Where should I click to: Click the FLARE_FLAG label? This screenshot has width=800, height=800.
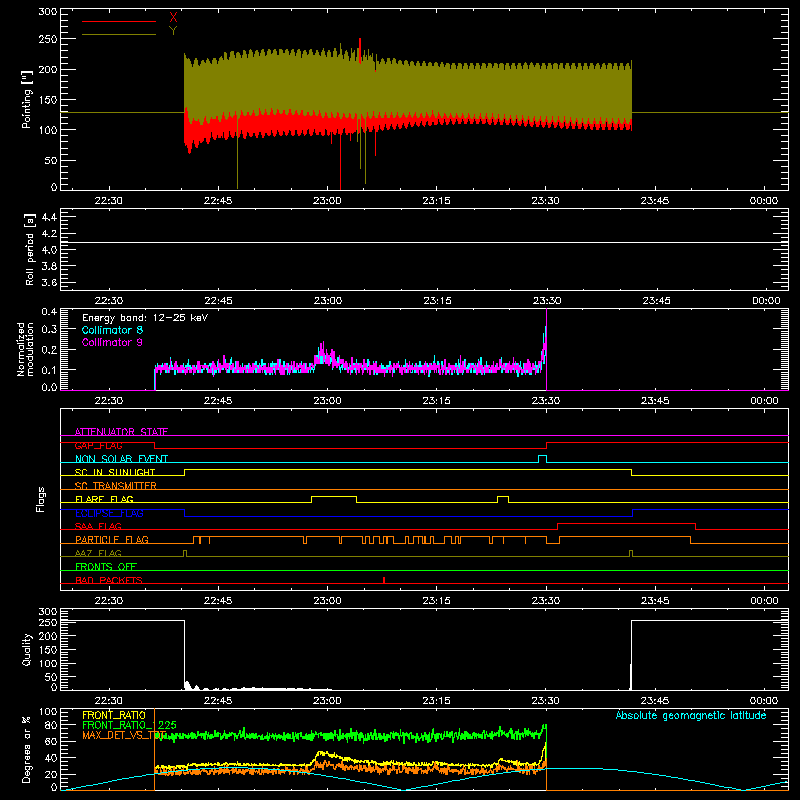pyautogui.click(x=104, y=499)
